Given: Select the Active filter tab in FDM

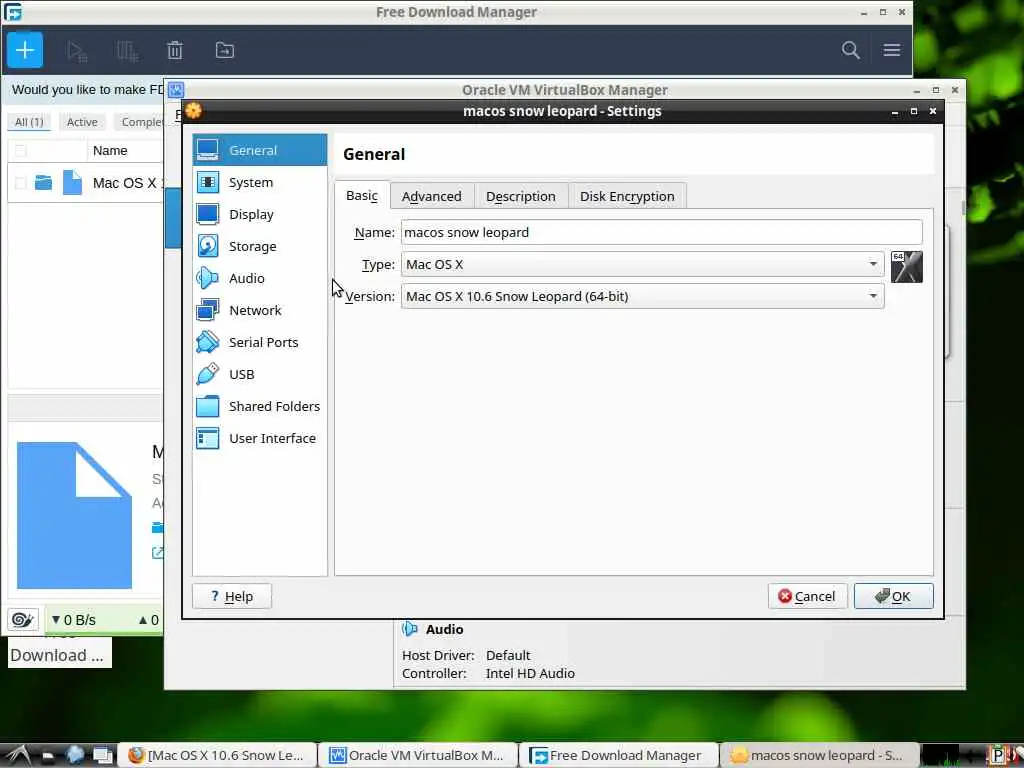Looking at the screenshot, I should 82,122.
